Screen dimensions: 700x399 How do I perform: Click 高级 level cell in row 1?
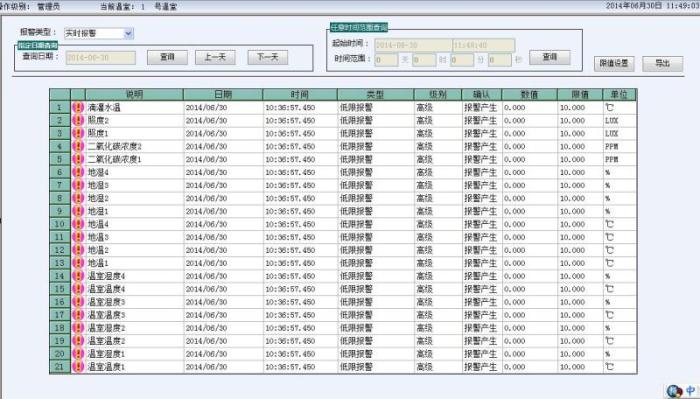[x=438, y=108]
